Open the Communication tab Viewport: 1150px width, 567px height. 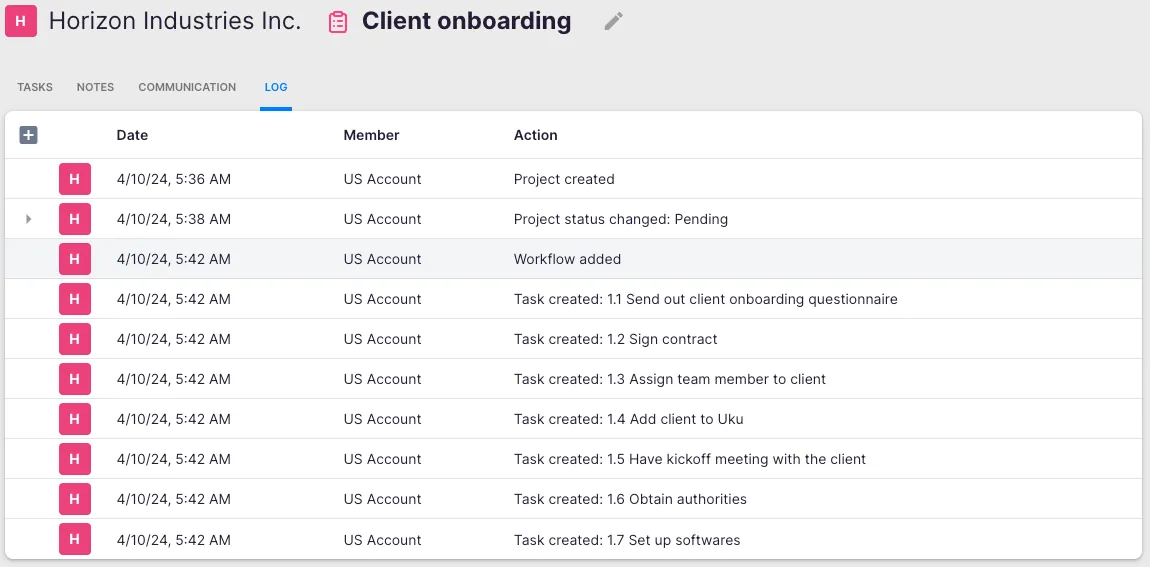tap(187, 87)
